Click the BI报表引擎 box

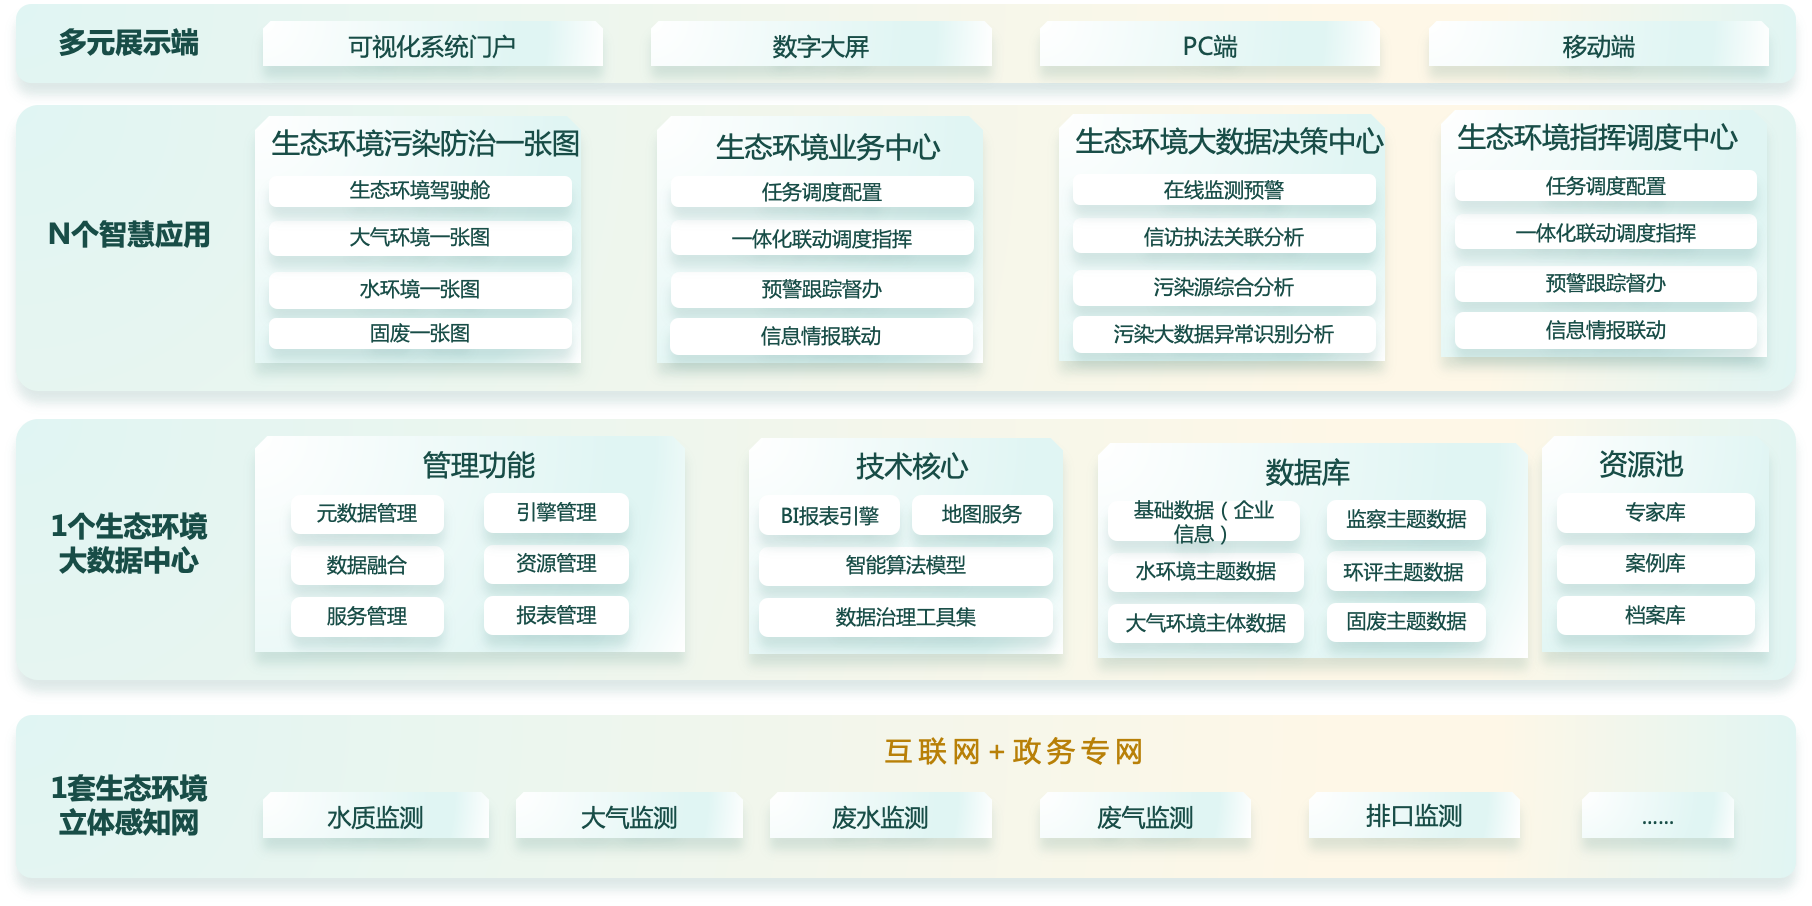tap(830, 515)
